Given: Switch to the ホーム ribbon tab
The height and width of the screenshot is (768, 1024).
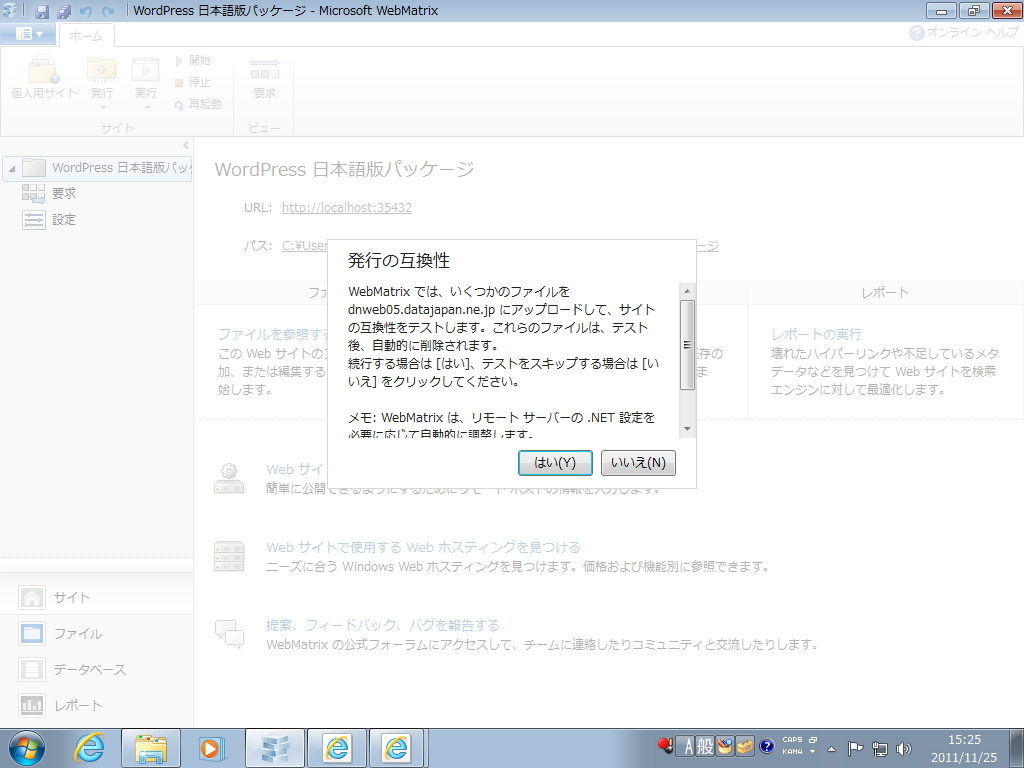Looking at the screenshot, I should pos(85,36).
